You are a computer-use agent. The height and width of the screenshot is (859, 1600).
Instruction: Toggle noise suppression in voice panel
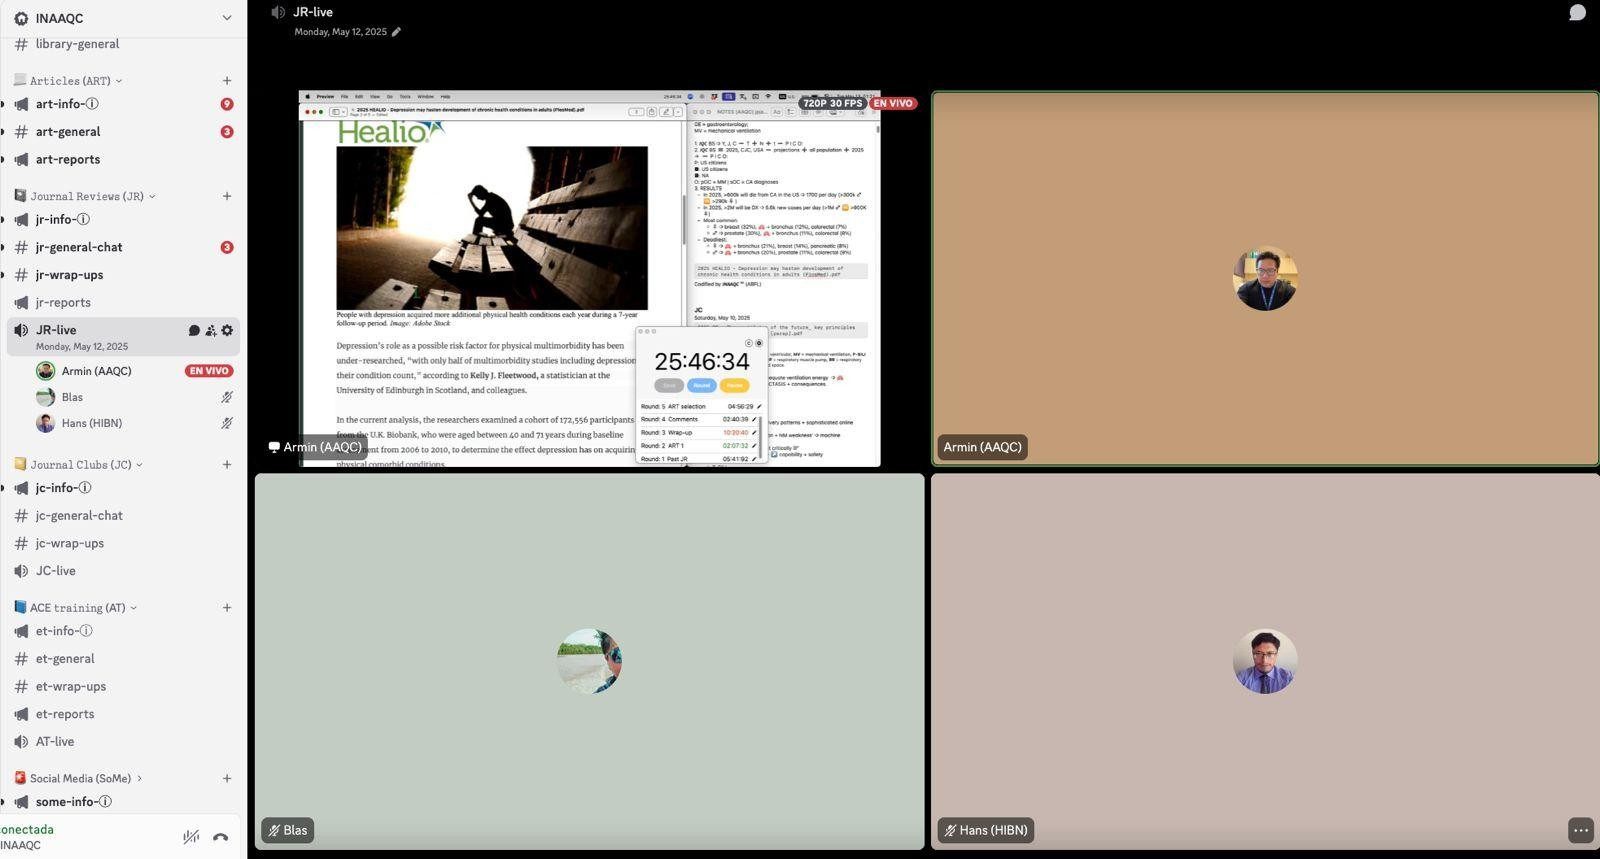point(191,837)
